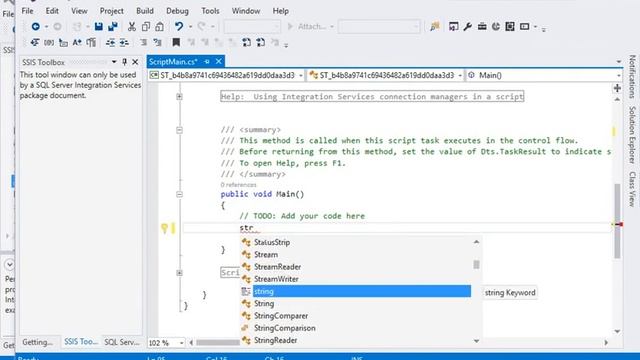
Task: Open the Toolbox icon in the toolbar
Action: point(482,27)
